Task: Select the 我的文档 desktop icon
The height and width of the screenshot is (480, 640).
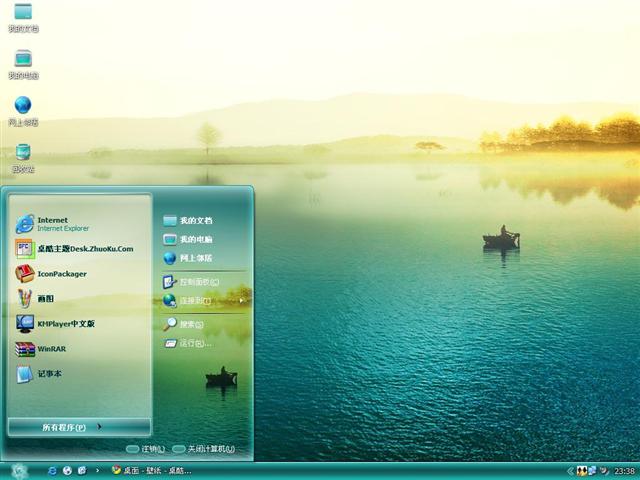Action: (x=23, y=17)
